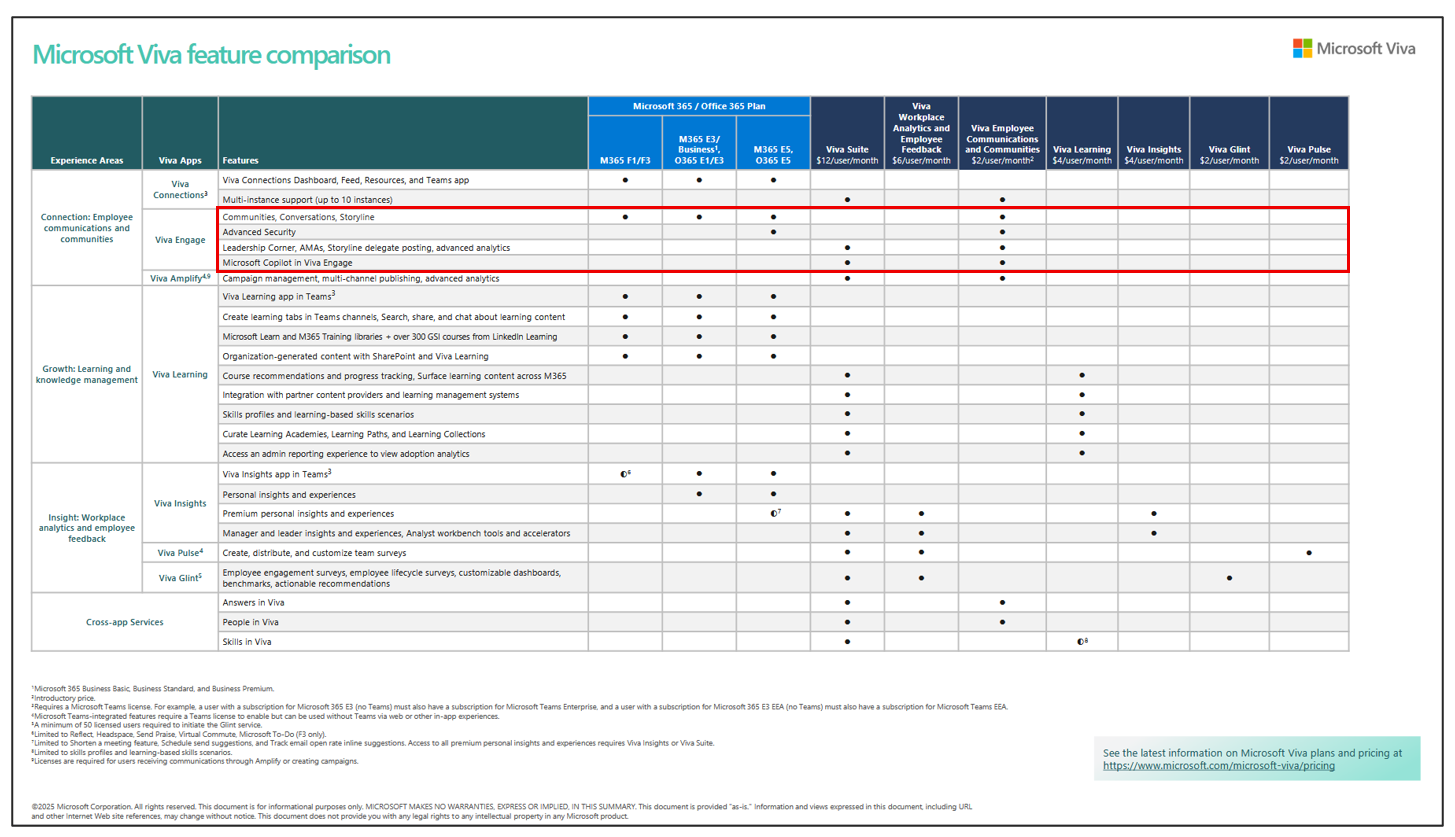The image size is (1455, 837).
Task: Open the microsoft-viva/pricing link
Action: 1219,766
